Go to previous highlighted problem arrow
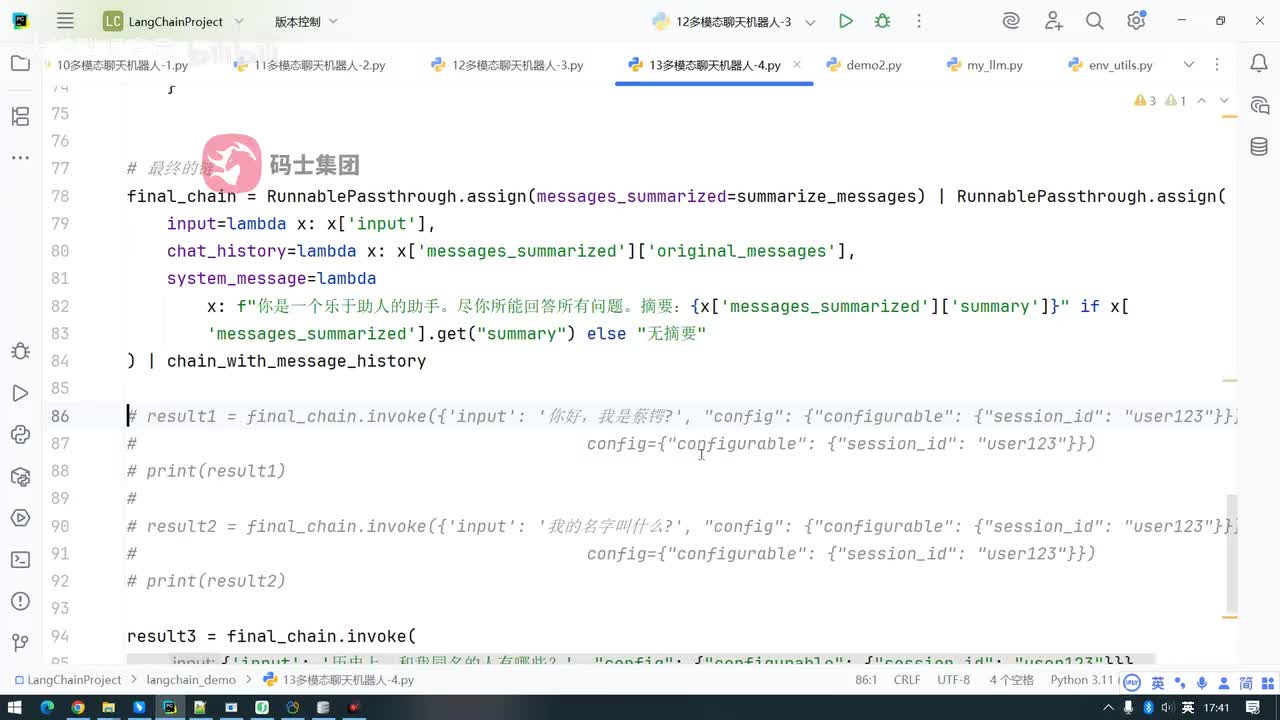This screenshot has width=1280, height=720. 1202,101
